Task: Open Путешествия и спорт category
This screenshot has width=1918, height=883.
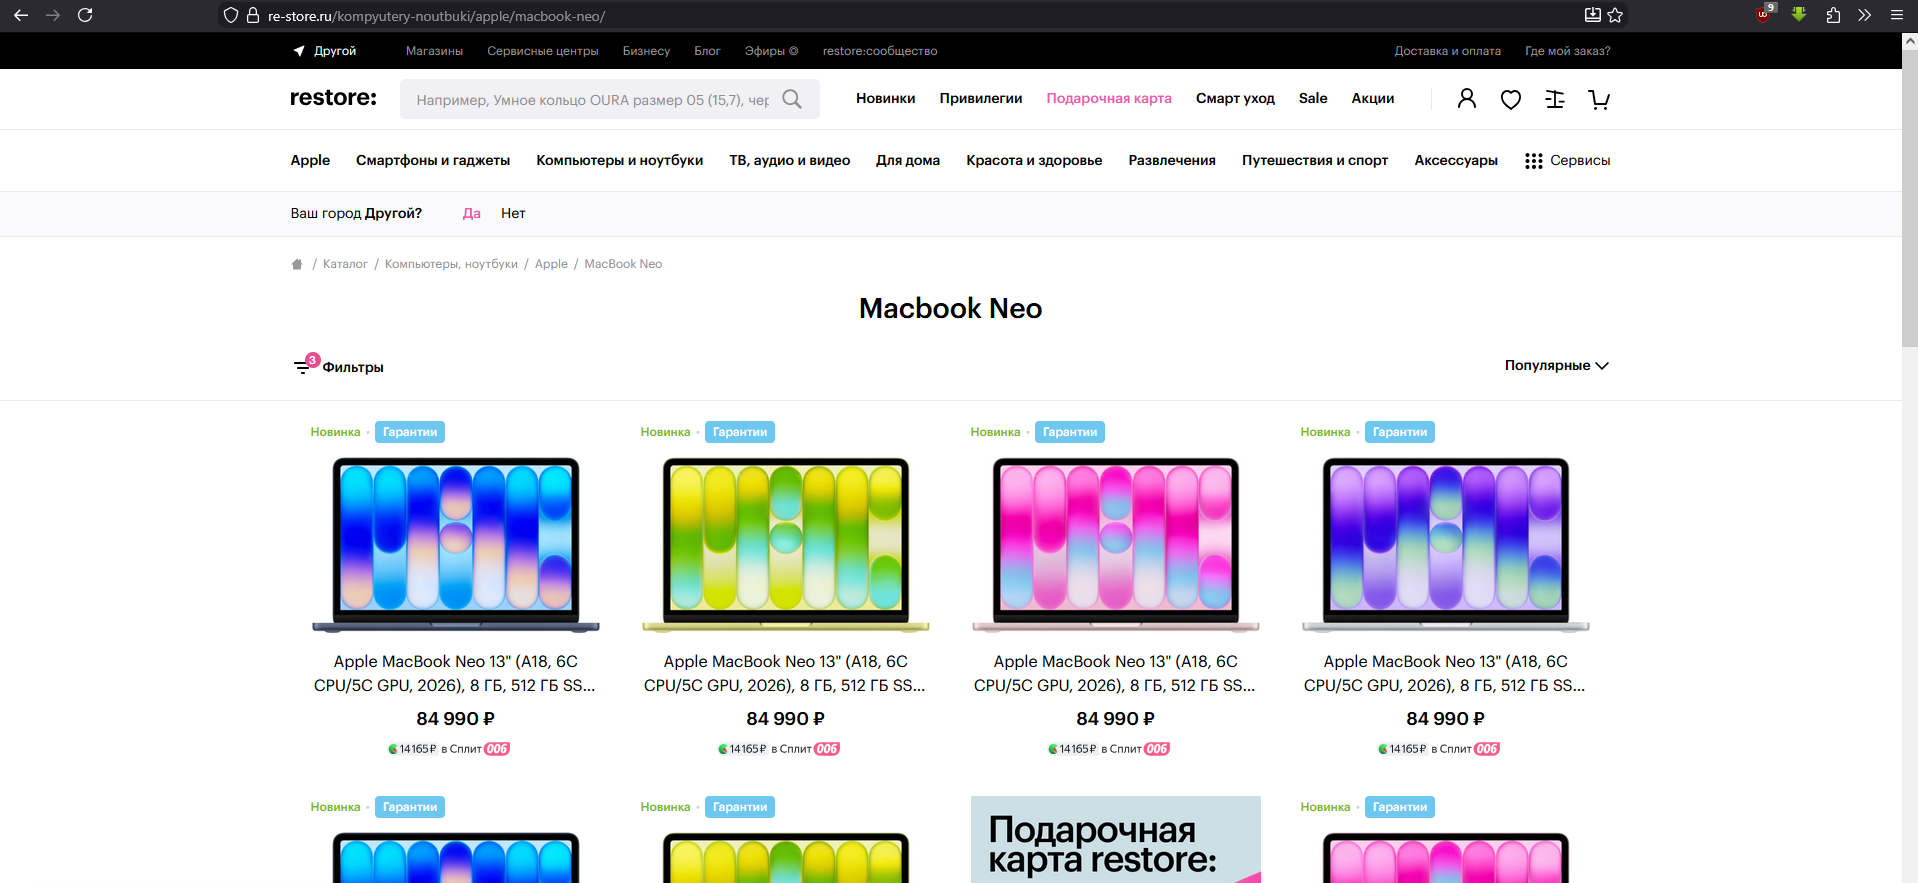Action: 1315,160
